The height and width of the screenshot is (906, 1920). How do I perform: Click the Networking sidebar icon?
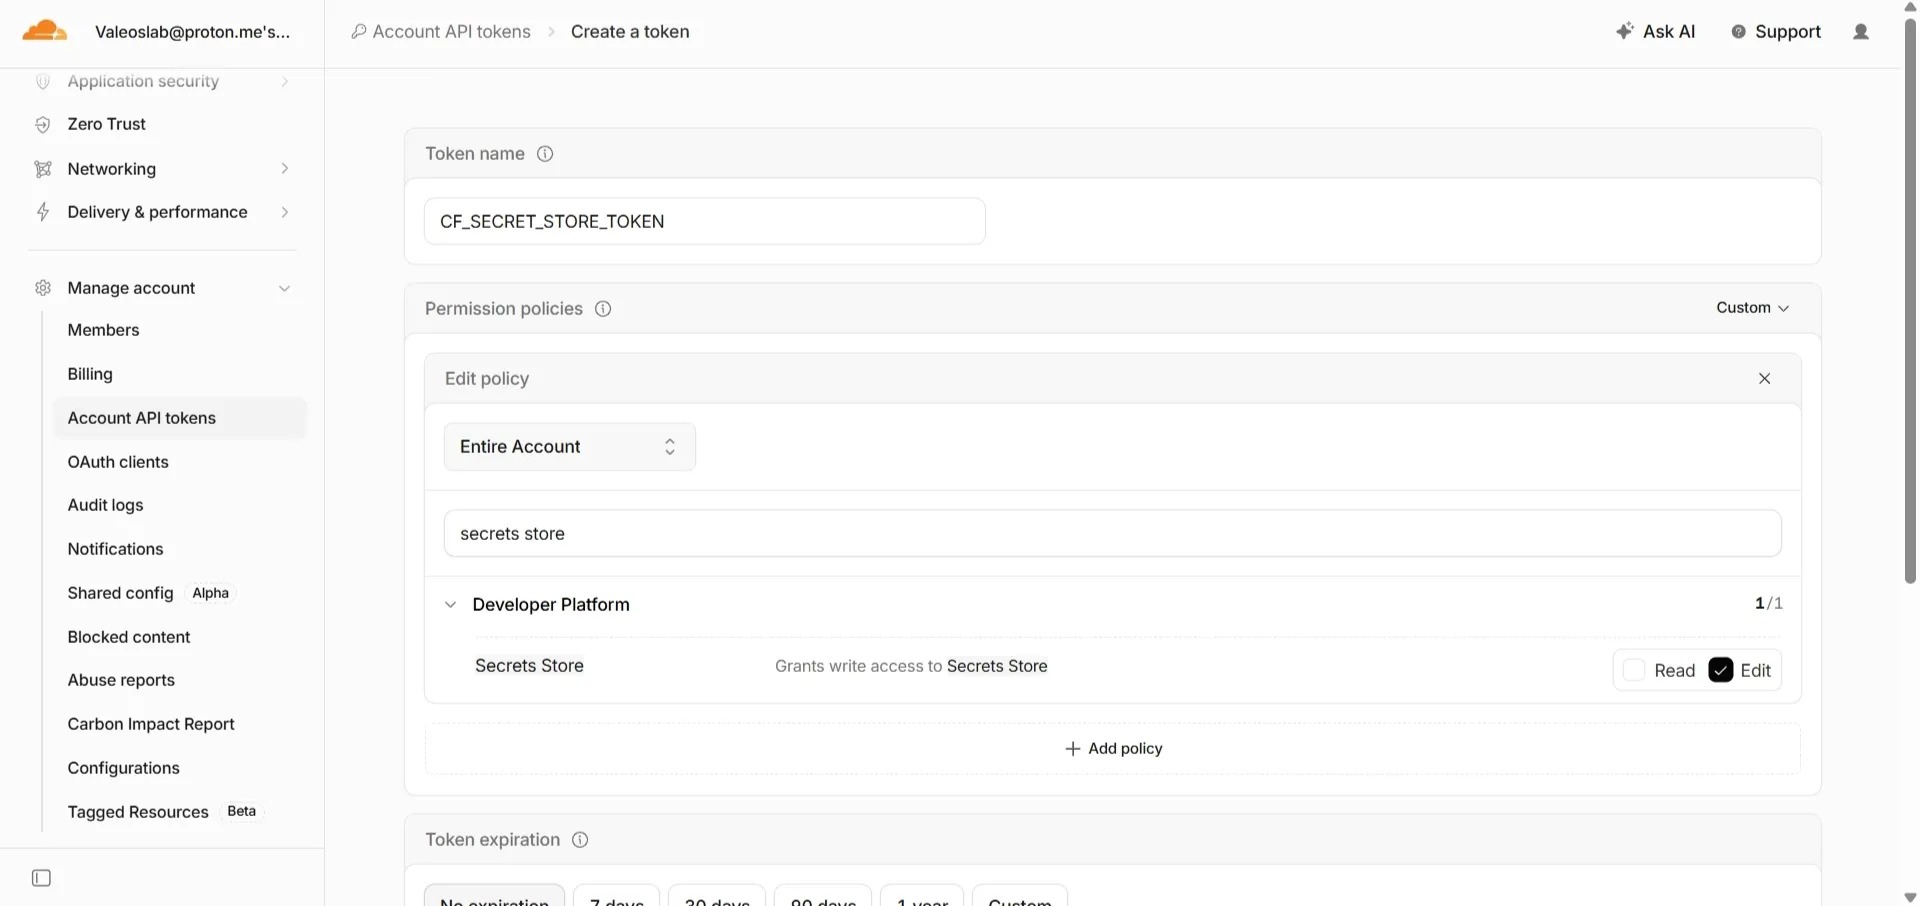(x=43, y=169)
